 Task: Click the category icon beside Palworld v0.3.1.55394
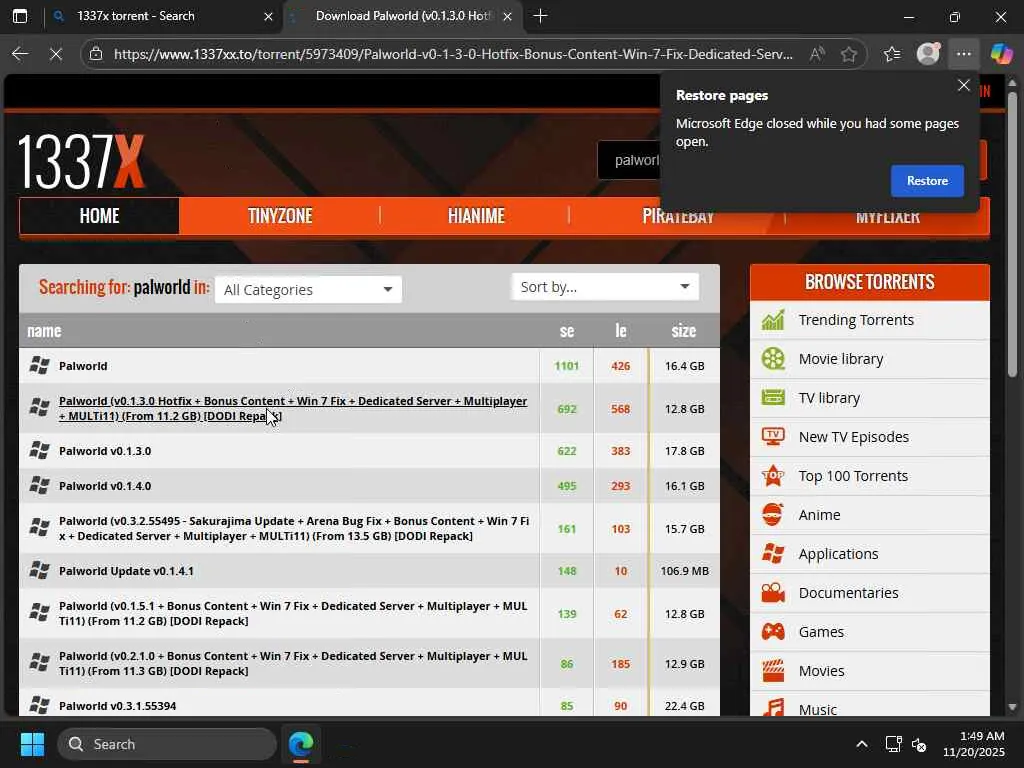click(x=39, y=705)
